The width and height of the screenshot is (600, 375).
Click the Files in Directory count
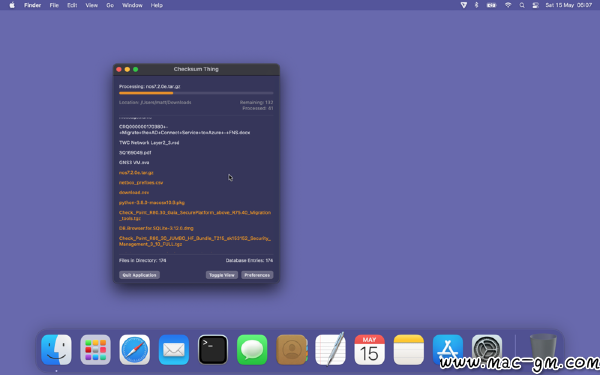[142, 261]
